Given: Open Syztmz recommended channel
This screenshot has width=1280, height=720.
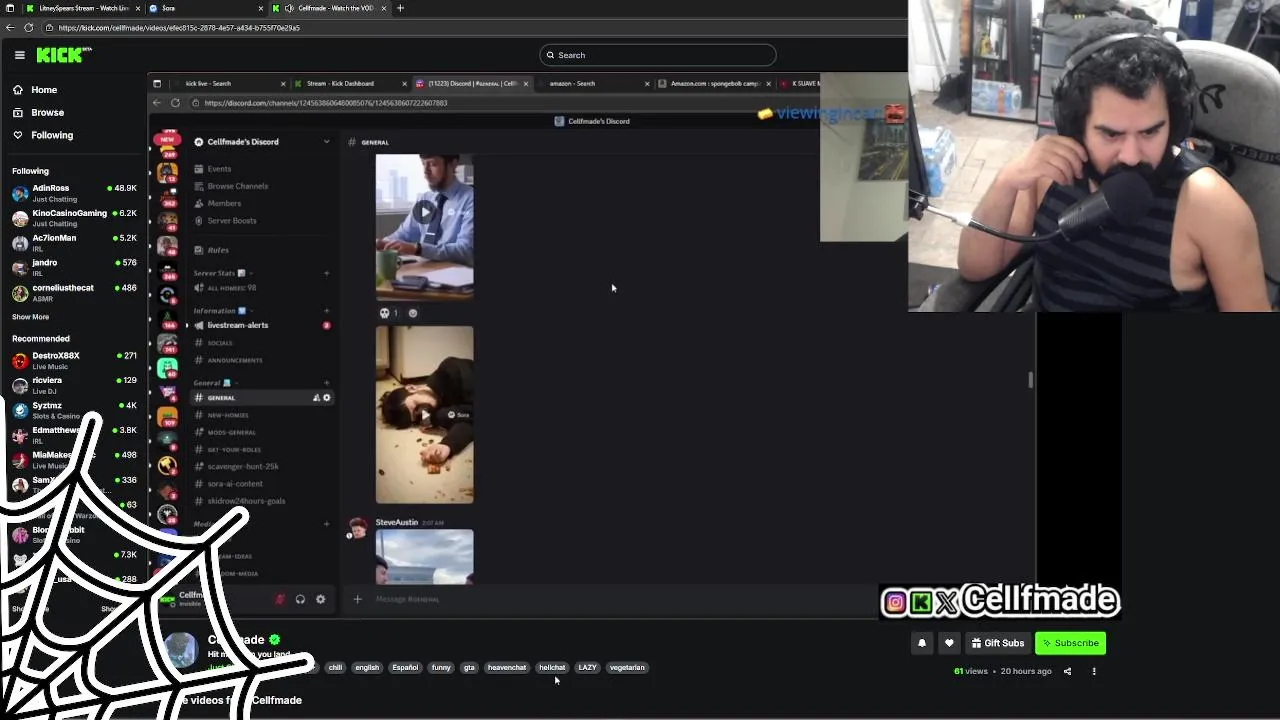Looking at the screenshot, I should [x=74, y=410].
